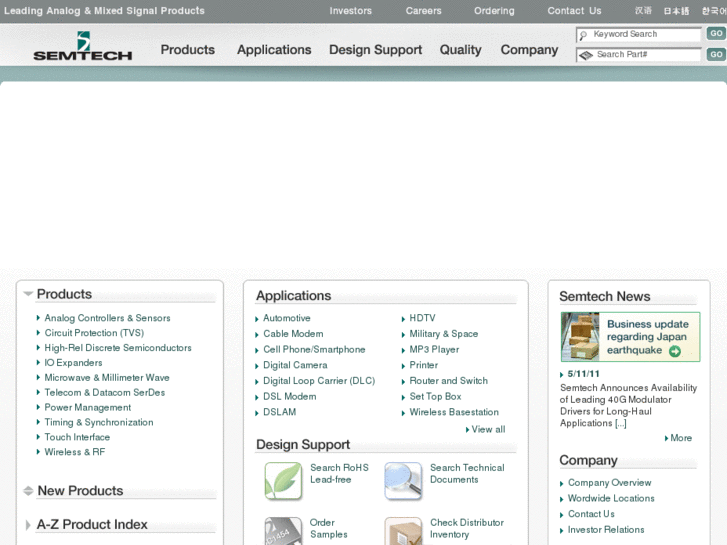Click GO next to Keyword Search
727x545 pixels.
click(x=716, y=33)
